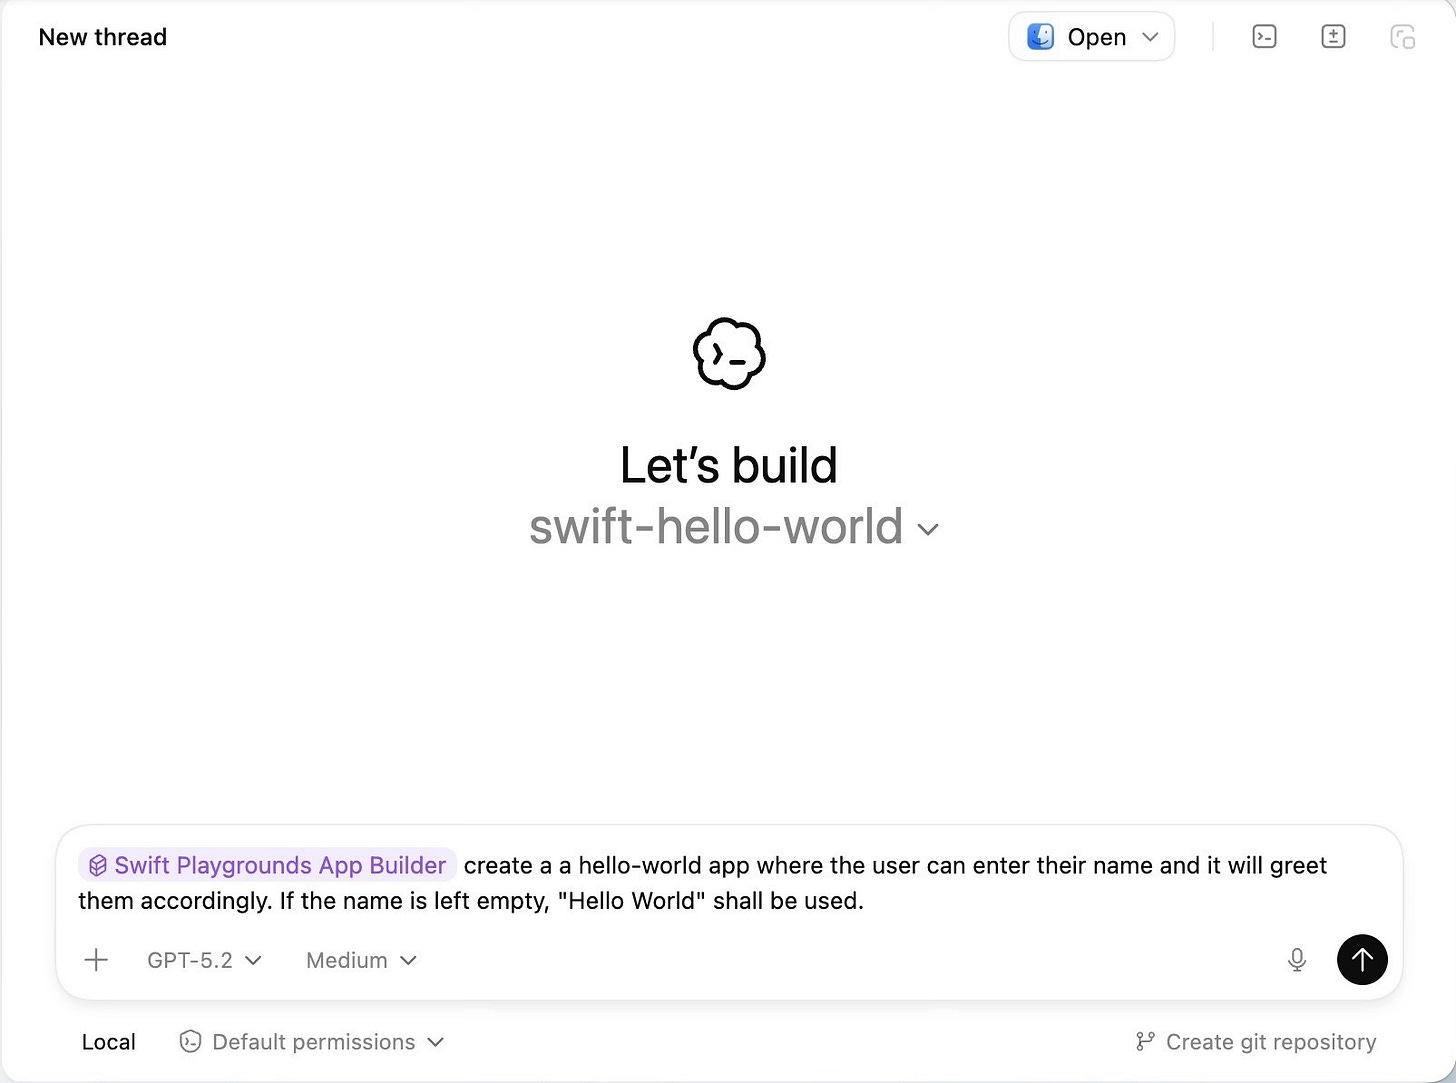Open the Medium reasoning effort dropdown
1456x1083 pixels.
361,960
